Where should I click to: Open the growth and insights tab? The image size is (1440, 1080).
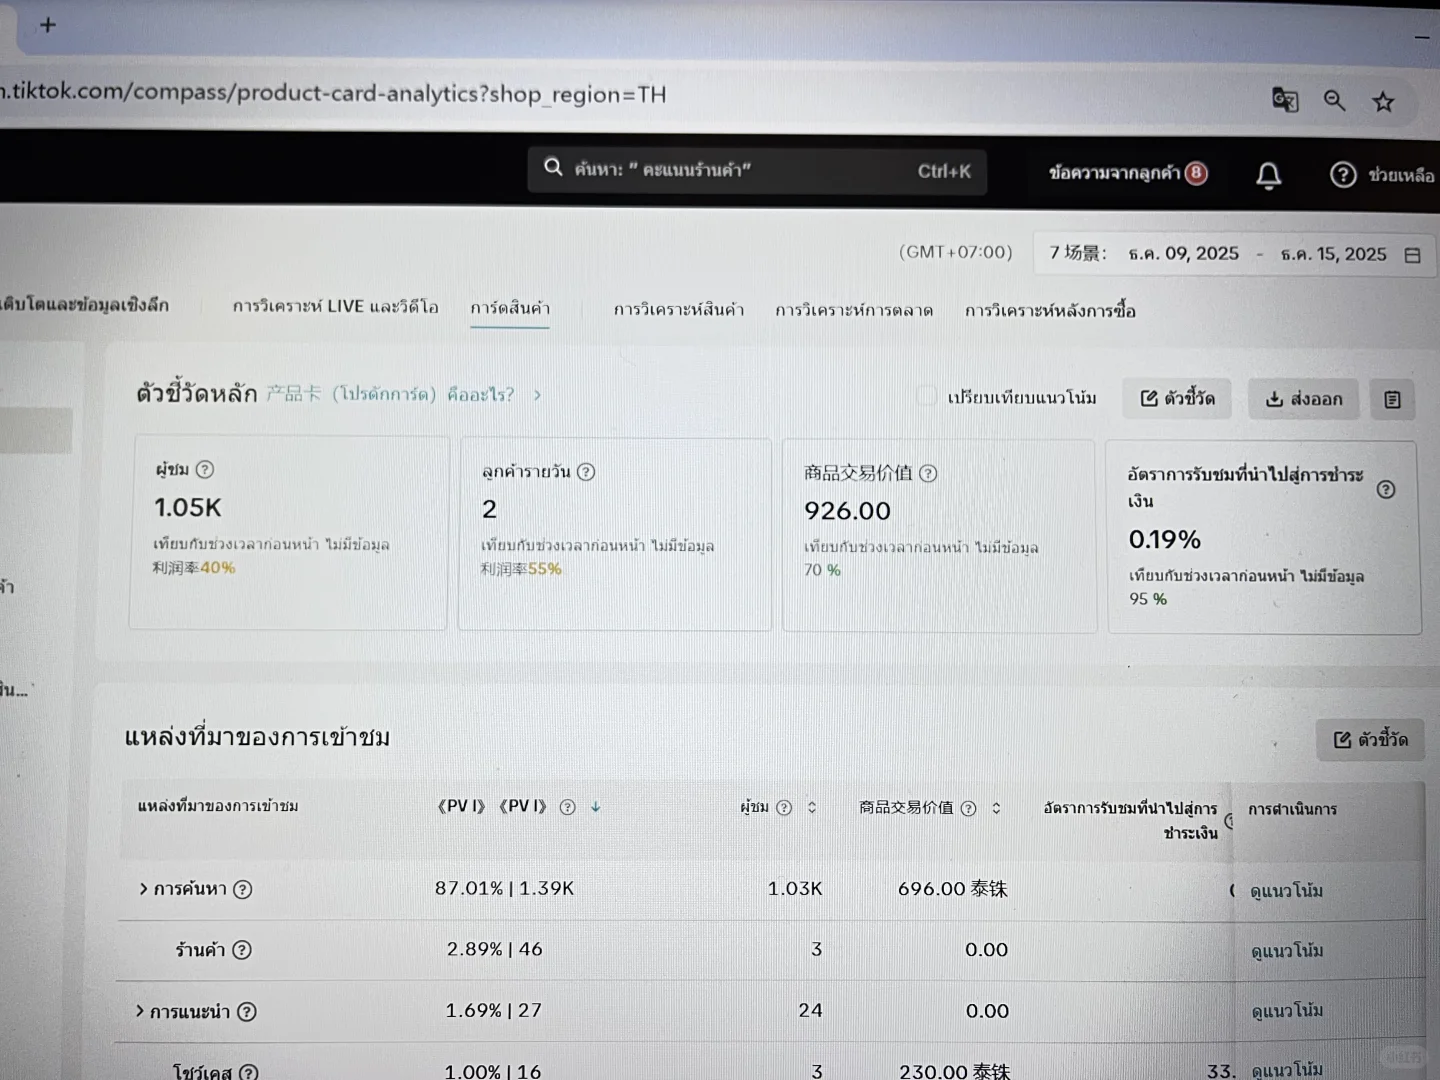[85, 304]
